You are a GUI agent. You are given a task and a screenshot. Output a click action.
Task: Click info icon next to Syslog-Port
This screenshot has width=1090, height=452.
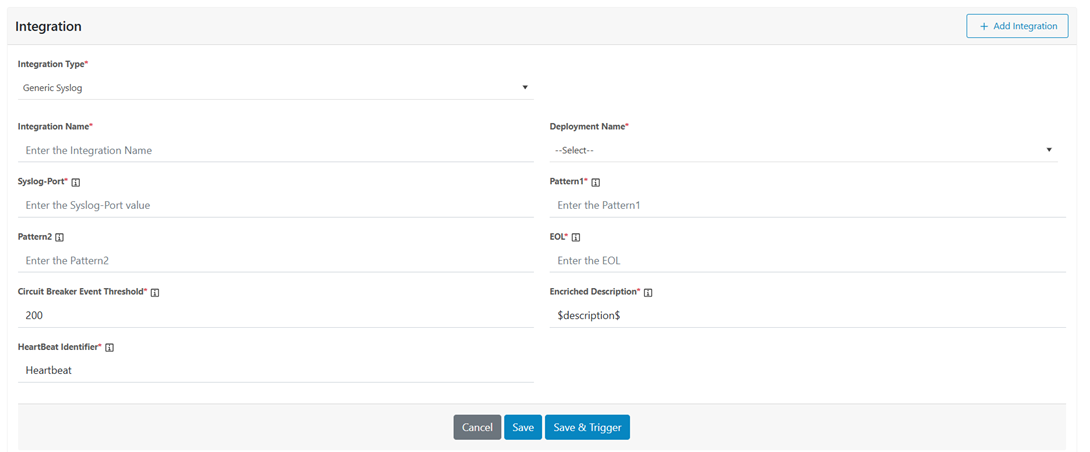[76, 182]
